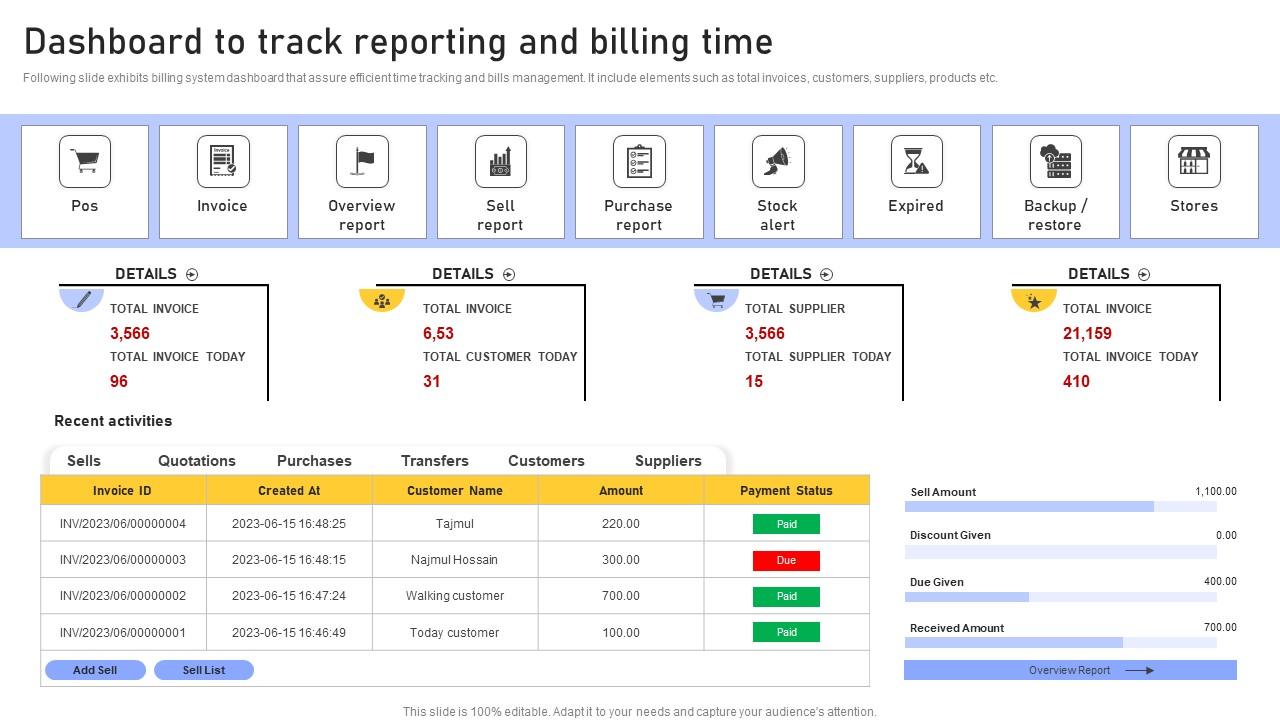Open the Pos shopping cart icon
This screenshot has width=1280, height=720.
[x=85, y=162]
